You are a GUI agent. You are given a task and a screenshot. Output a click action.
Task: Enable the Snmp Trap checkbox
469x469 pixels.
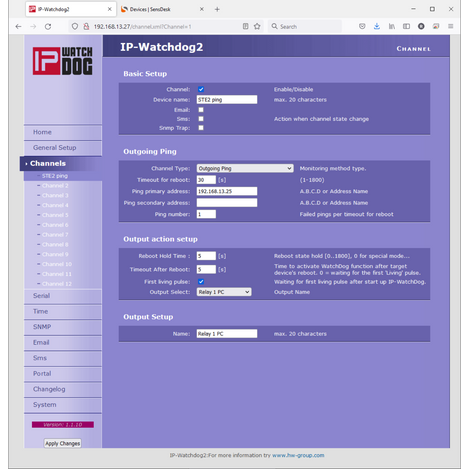click(x=201, y=128)
